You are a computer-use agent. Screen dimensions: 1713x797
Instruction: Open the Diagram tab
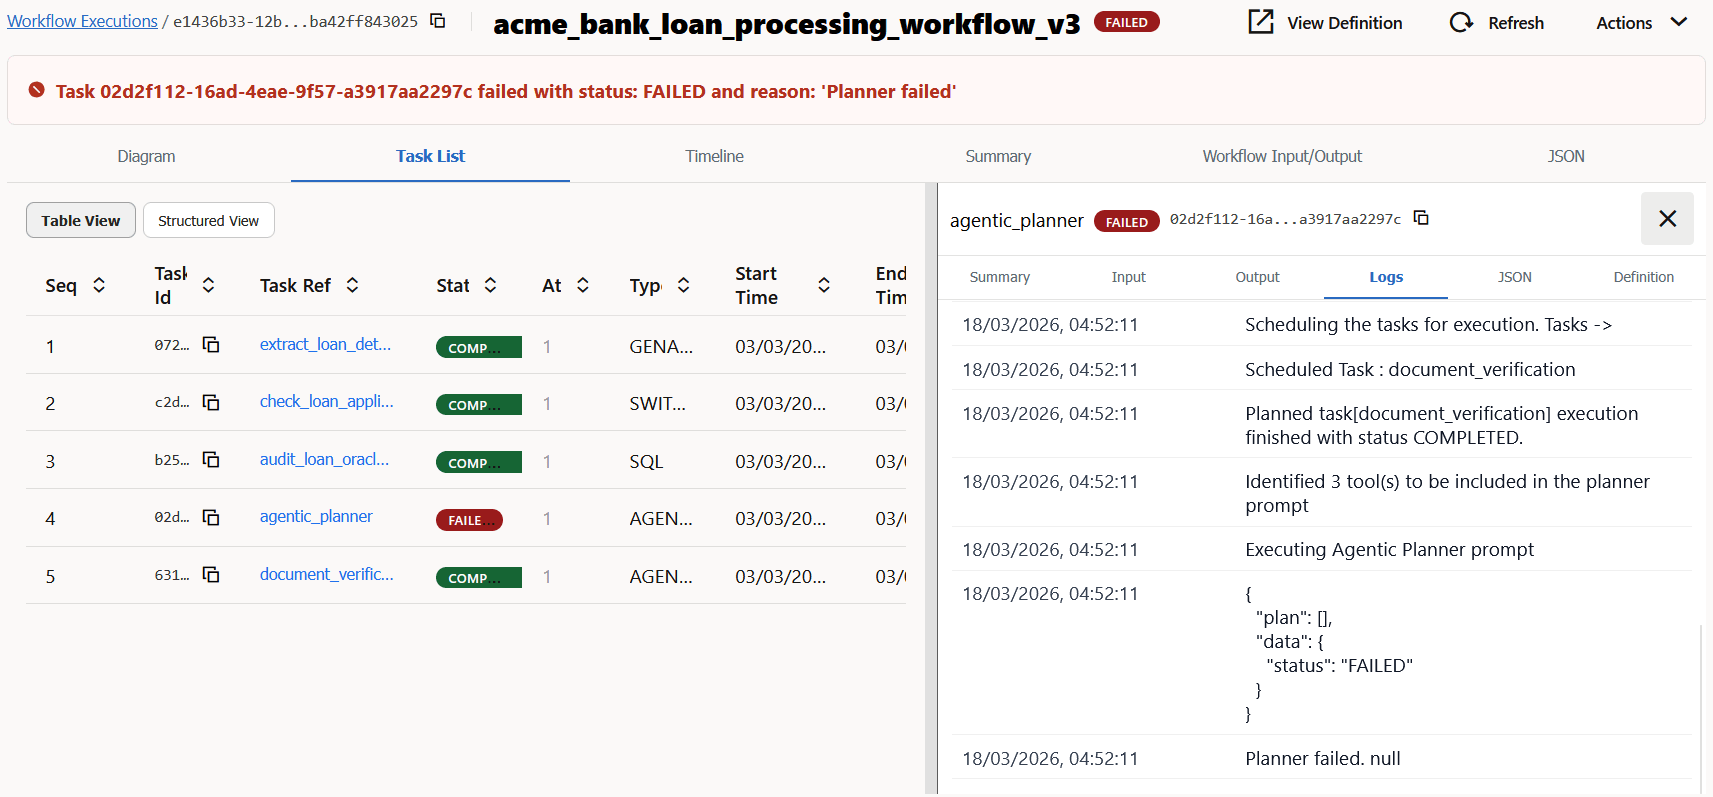point(146,156)
